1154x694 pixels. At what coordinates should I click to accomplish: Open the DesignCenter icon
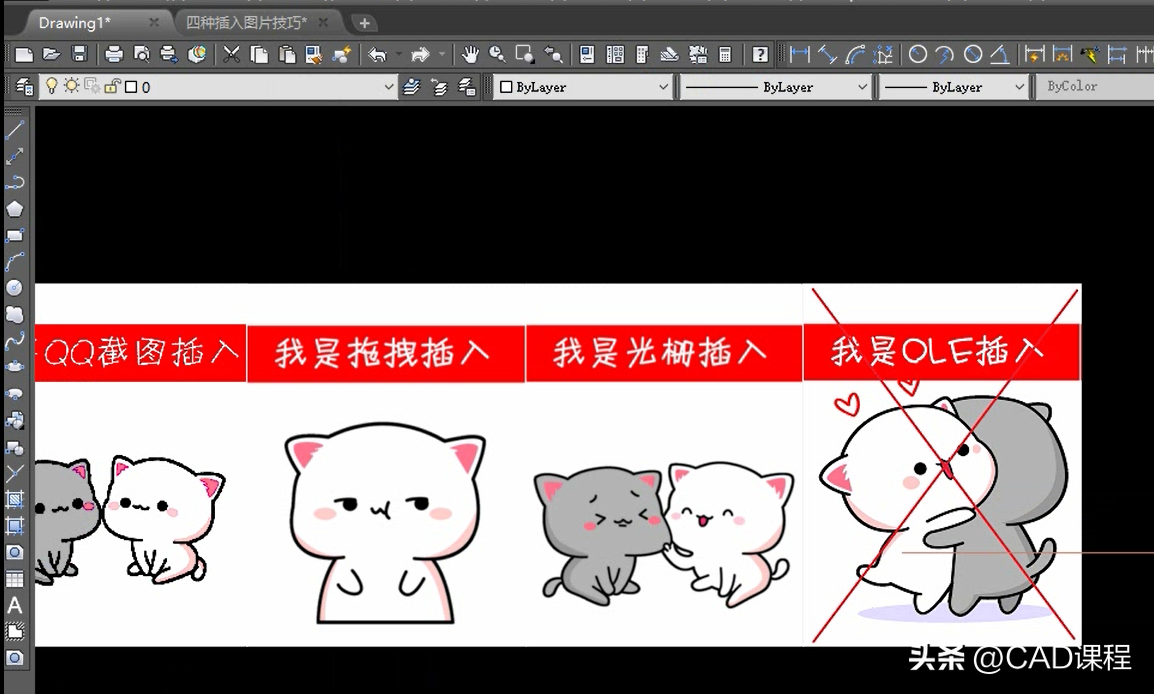pos(615,54)
